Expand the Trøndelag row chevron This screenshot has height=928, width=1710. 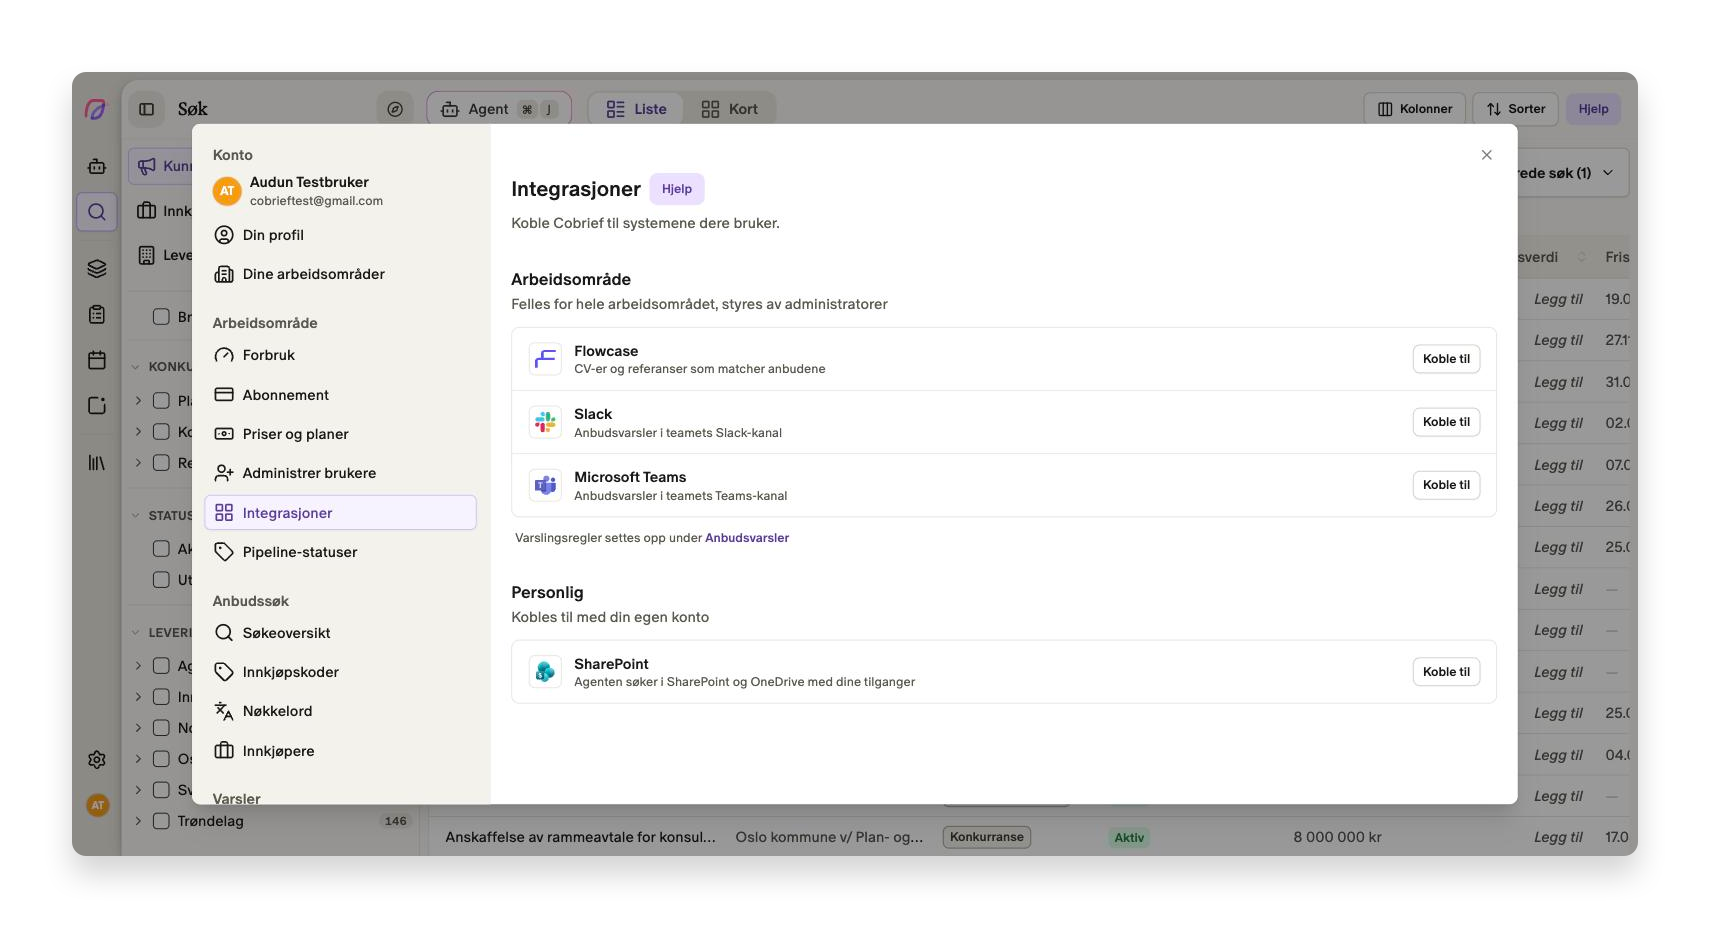[138, 821]
